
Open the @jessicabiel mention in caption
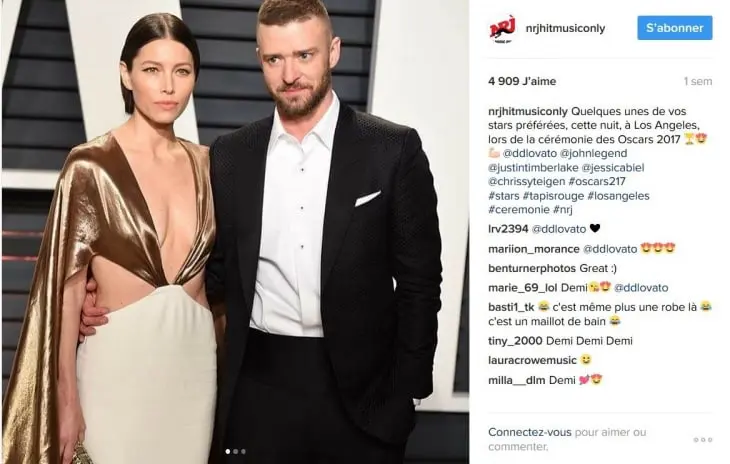(613, 168)
